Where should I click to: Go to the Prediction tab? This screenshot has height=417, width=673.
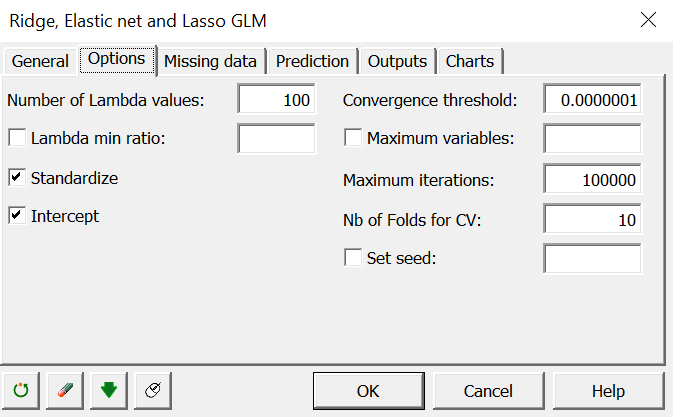click(x=312, y=61)
